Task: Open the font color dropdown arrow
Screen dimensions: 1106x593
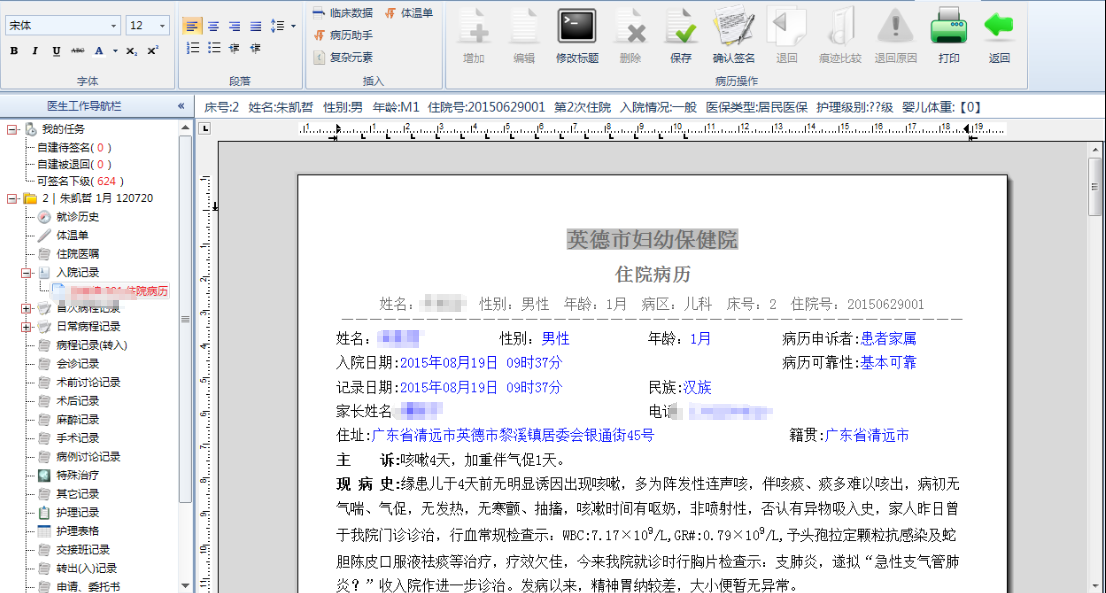Action: click(x=115, y=51)
